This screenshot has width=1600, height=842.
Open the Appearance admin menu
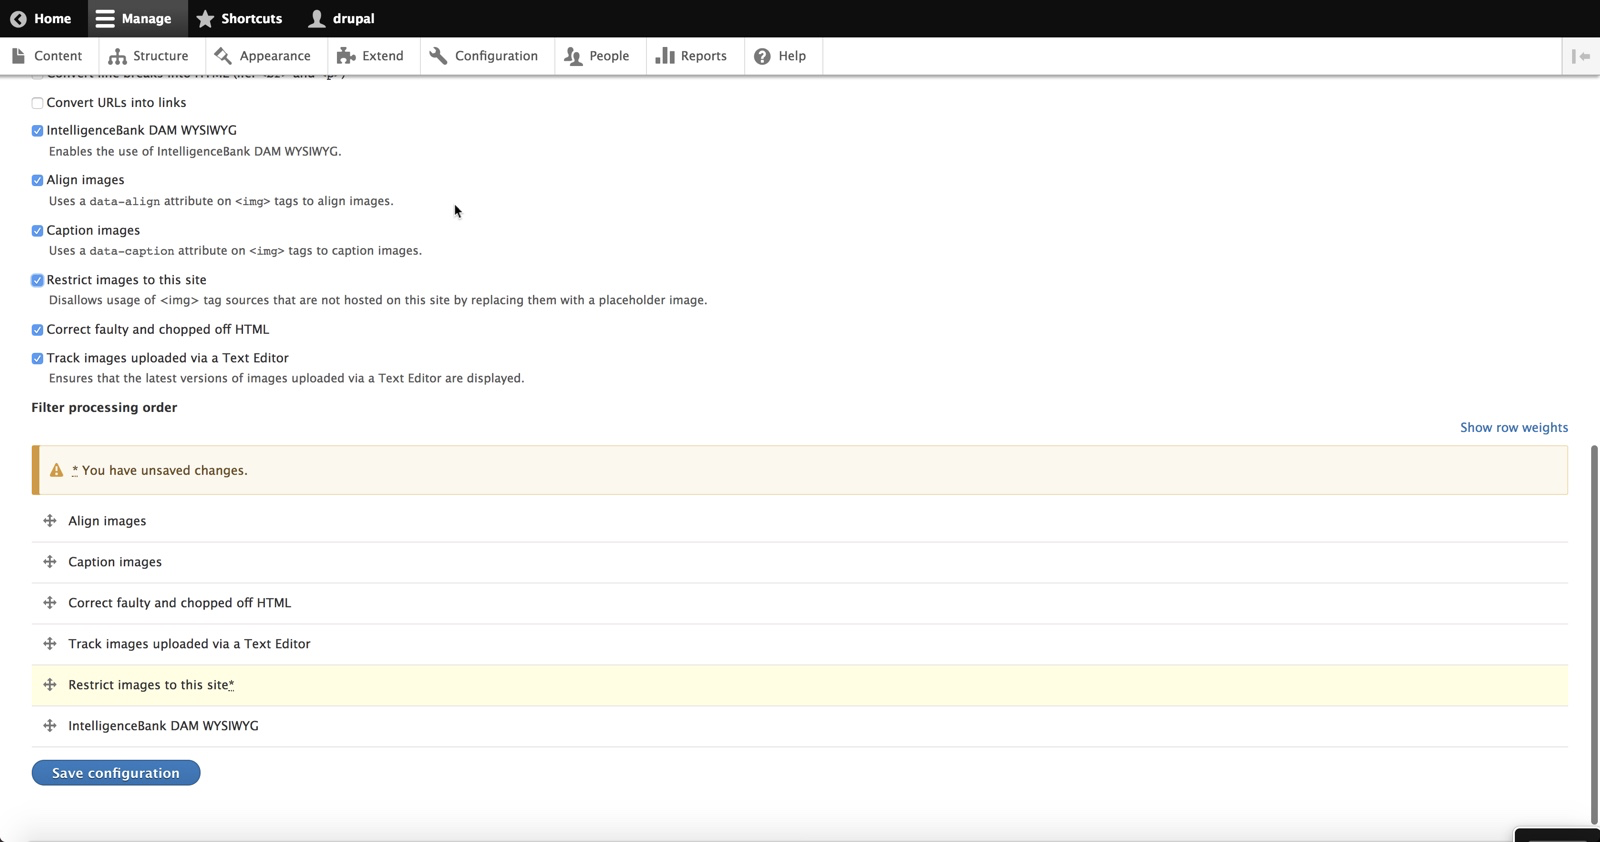(x=264, y=56)
